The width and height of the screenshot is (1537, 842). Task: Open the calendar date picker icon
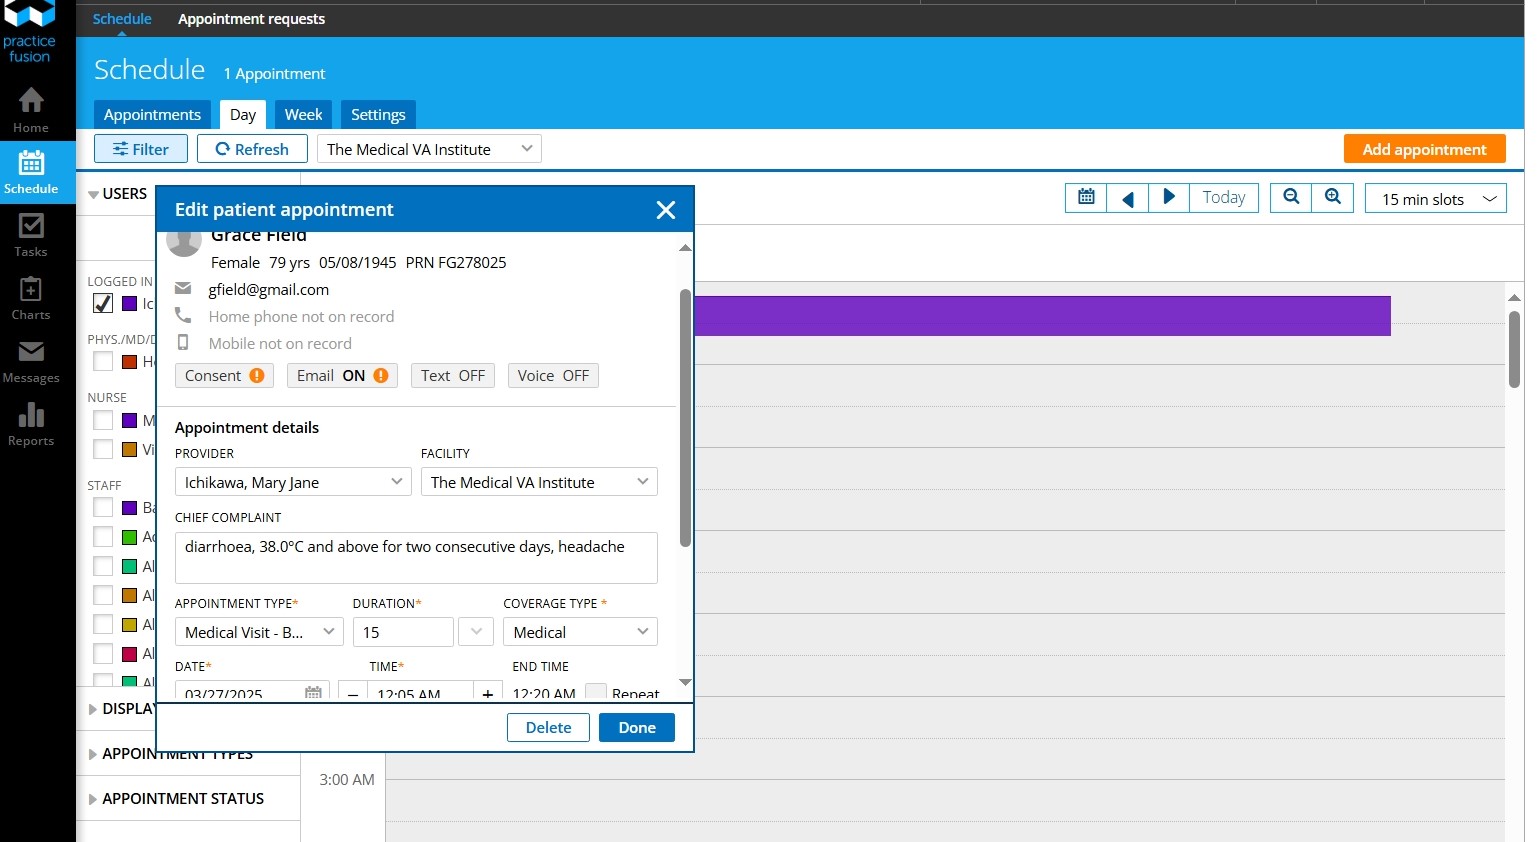click(x=1086, y=197)
